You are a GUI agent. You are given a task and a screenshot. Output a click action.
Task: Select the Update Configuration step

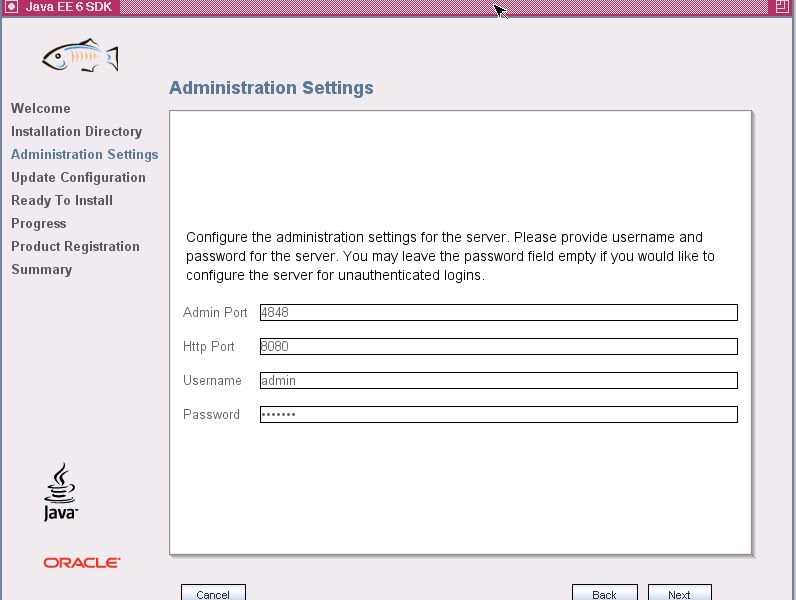coord(79,177)
